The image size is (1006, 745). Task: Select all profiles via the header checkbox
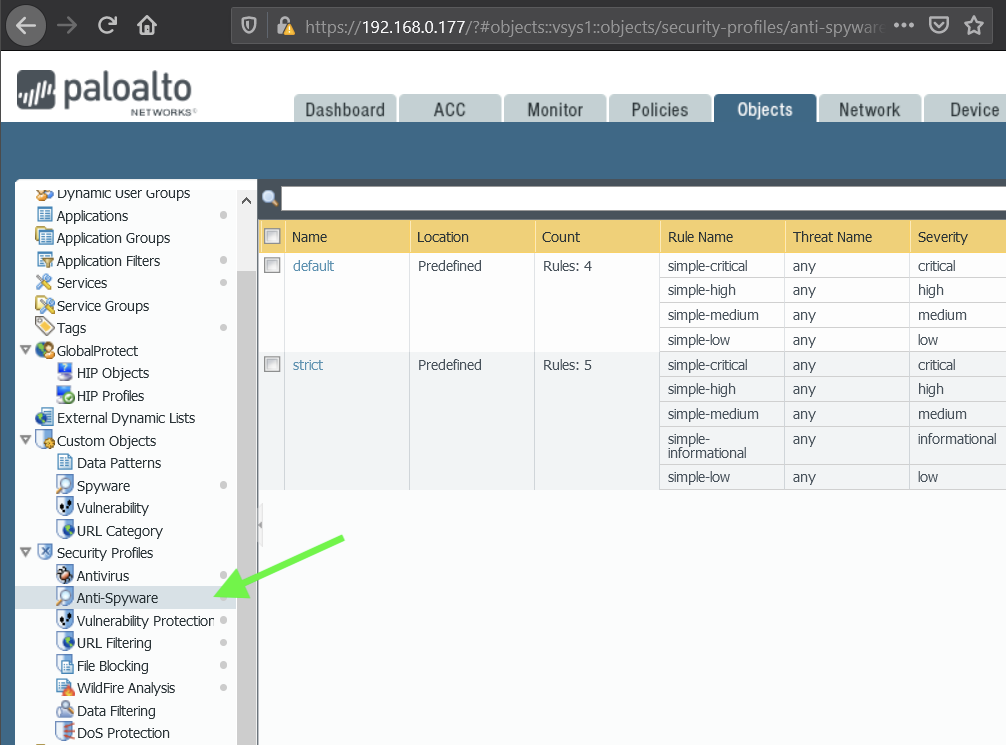tap(272, 236)
